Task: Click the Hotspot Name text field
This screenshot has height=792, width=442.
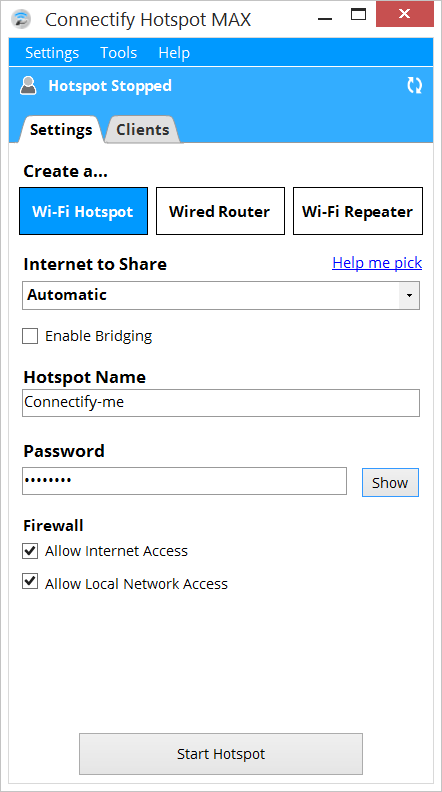Action: tap(221, 403)
